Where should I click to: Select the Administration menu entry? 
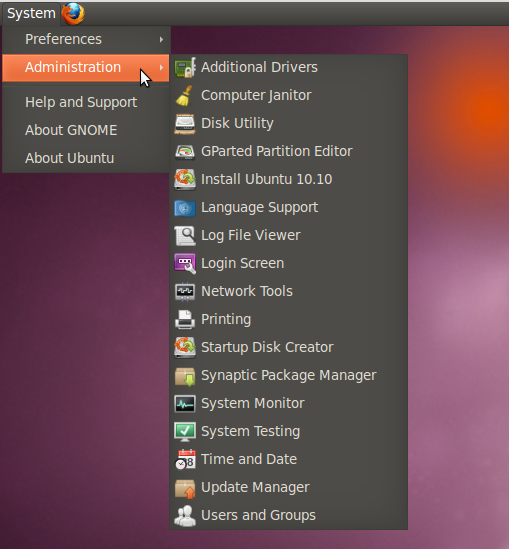tap(86, 68)
